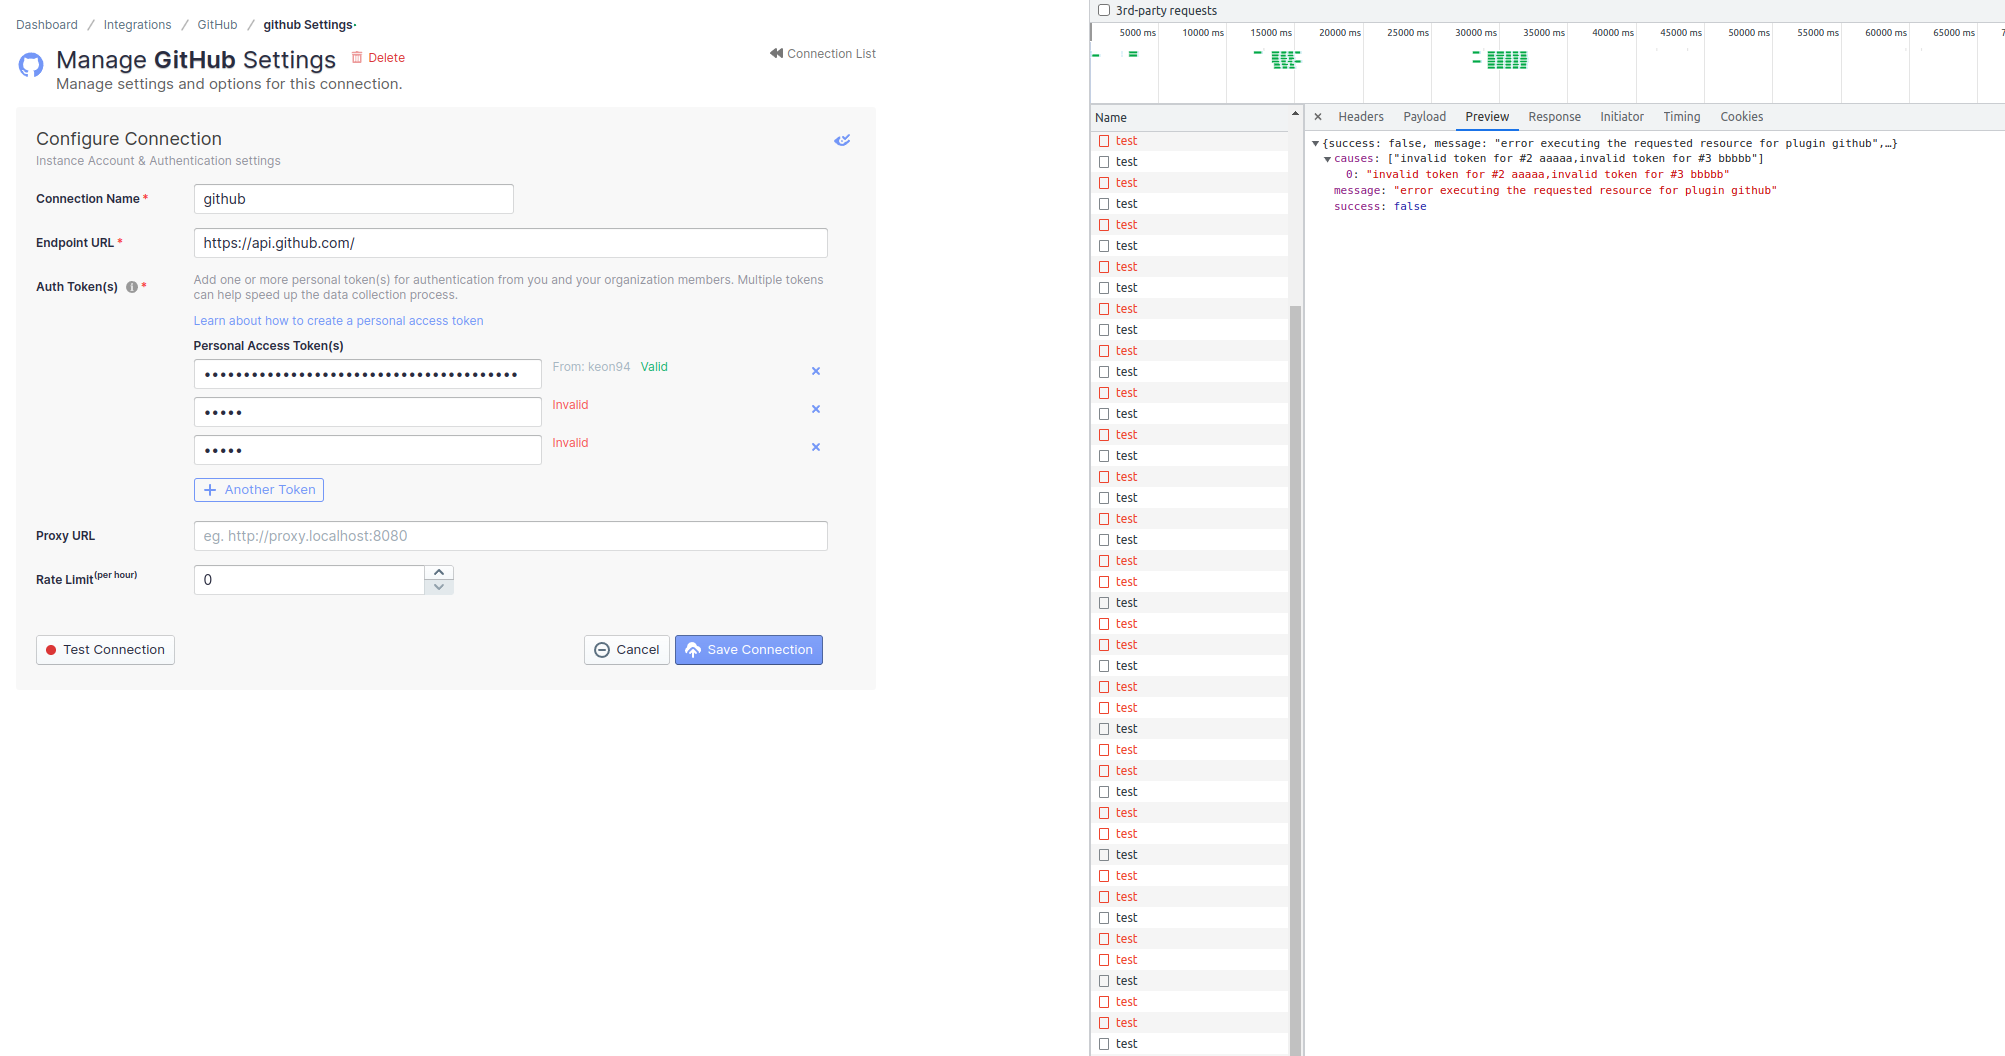Screen dimensions: 2005x1056
Task: Click the GitHub logo icon beside page title
Action: point(31,65)
